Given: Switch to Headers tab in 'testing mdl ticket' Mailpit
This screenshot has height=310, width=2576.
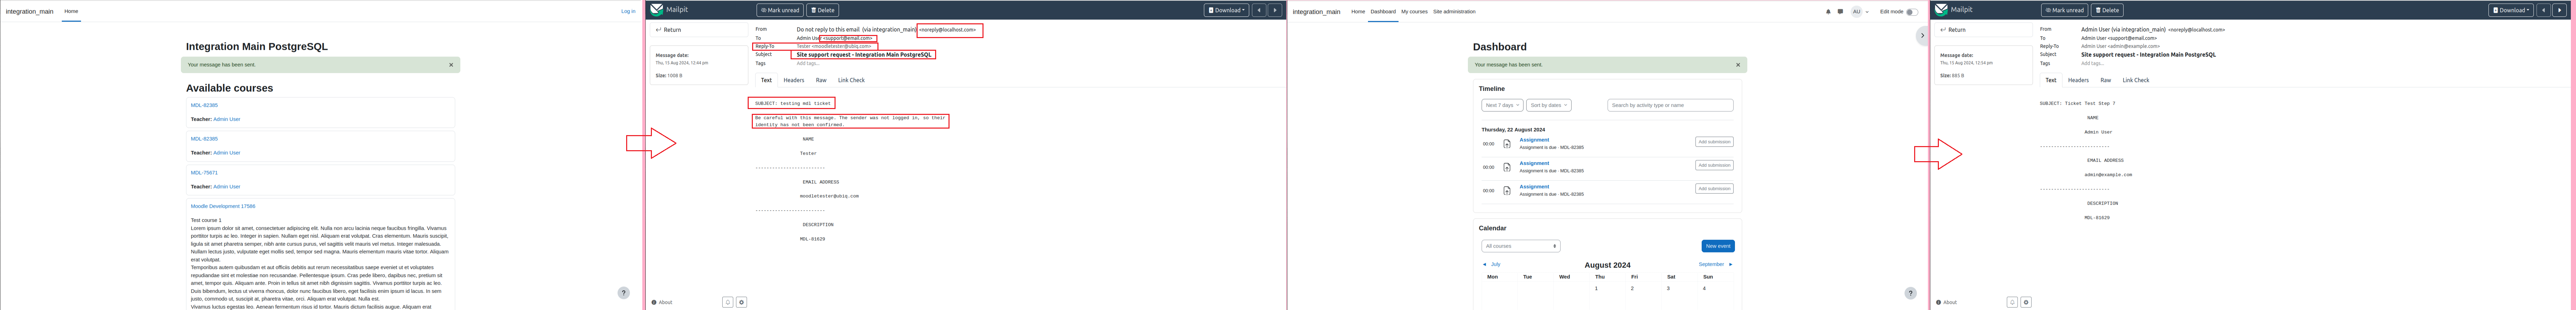Looking at the screenshot, I should pyautogui.click(x=794, y=80).
